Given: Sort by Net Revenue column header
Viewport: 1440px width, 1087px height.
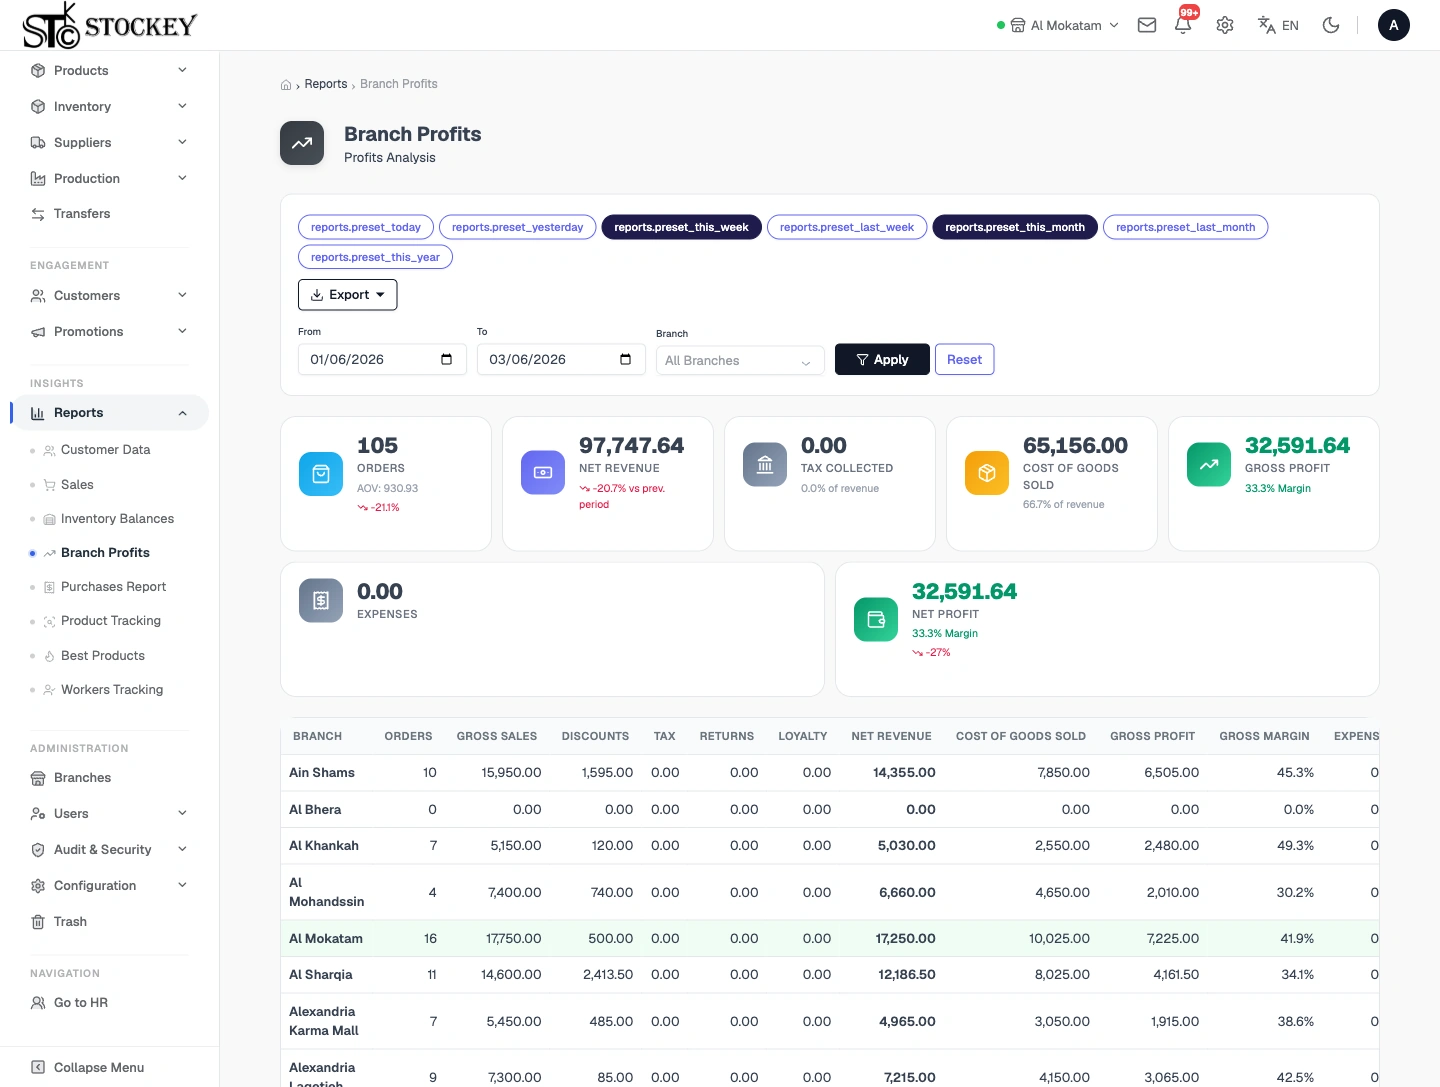Looking at the screenshot, I should 891,736.
